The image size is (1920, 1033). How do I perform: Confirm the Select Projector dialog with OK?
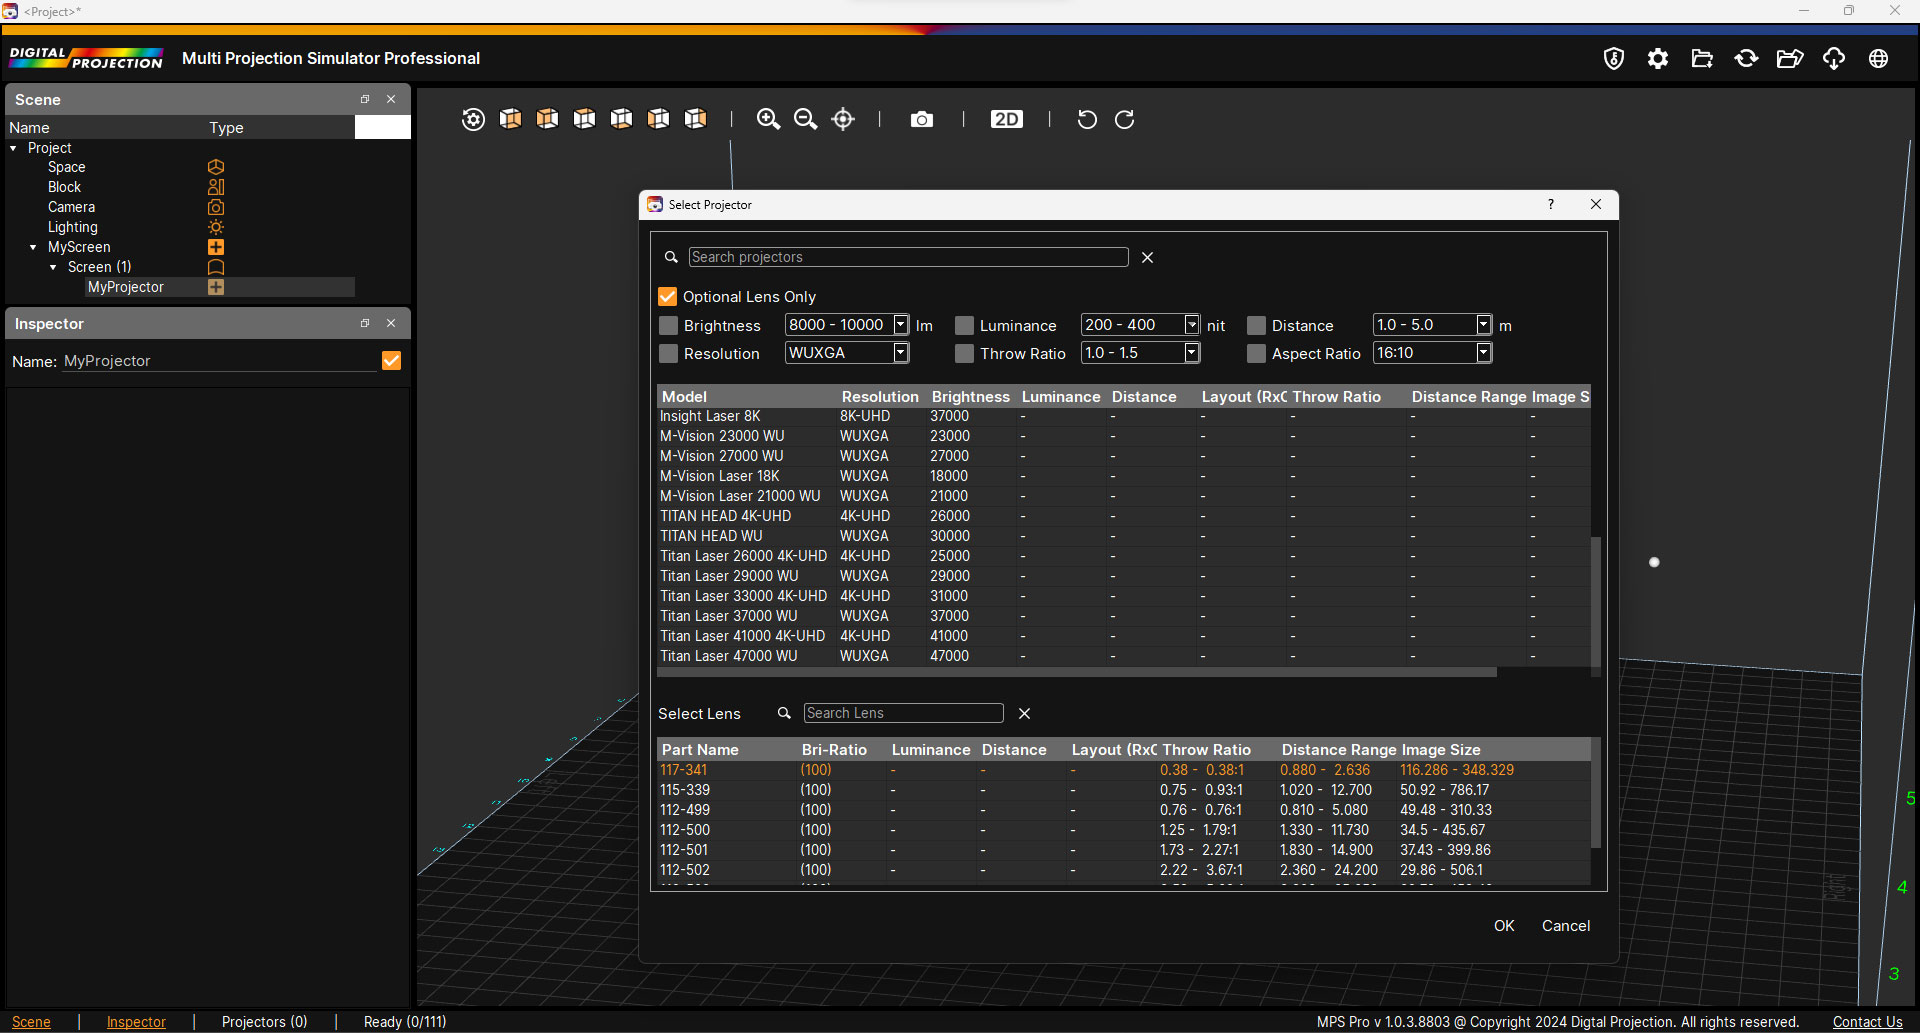[x=1504, y=926]
